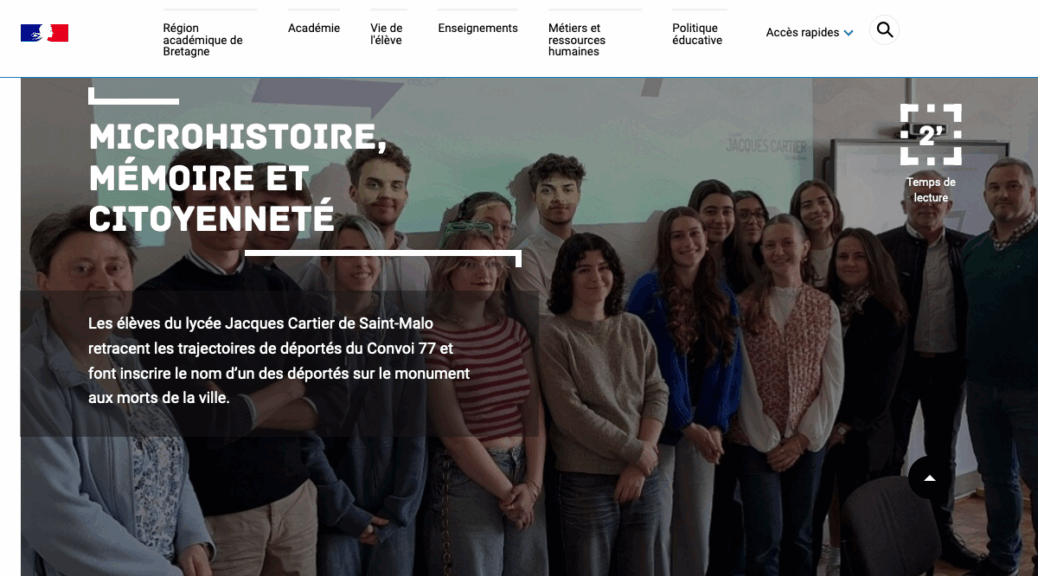Click the lycée Jacques Cartier description paragraph
Image resolution: width=1038 pixels, height=576 pixels.
click(x=279, y=361)
